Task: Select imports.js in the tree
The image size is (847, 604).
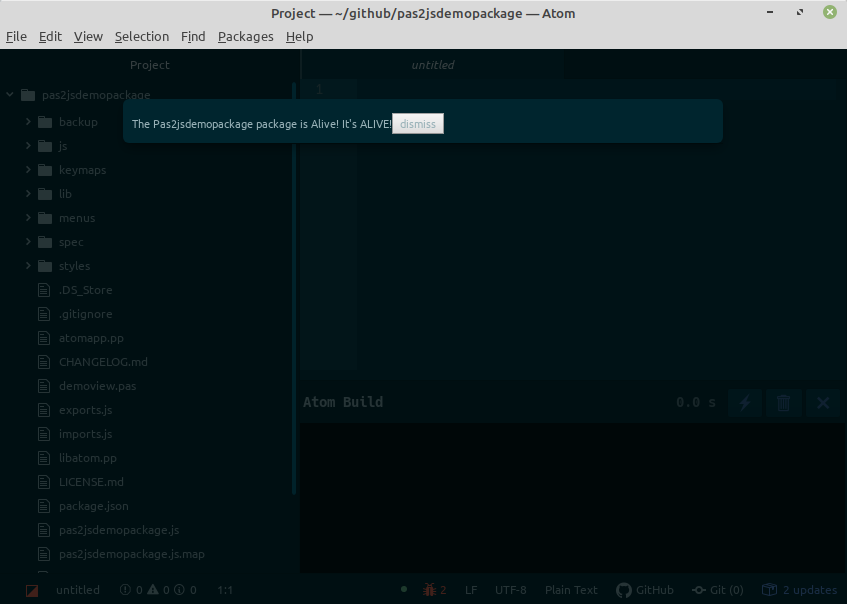Action: (85, 434)
